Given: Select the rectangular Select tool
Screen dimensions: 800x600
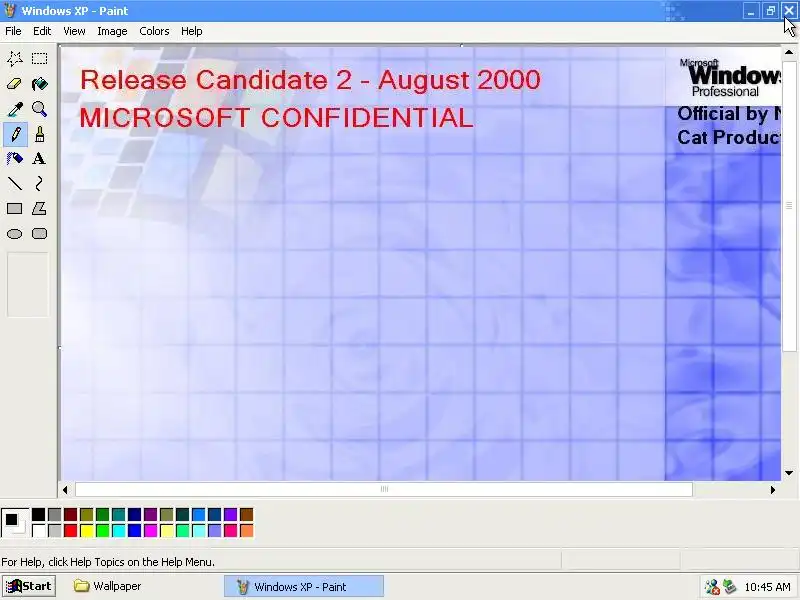Looking at the screenshot, I should tap(39, 59).
